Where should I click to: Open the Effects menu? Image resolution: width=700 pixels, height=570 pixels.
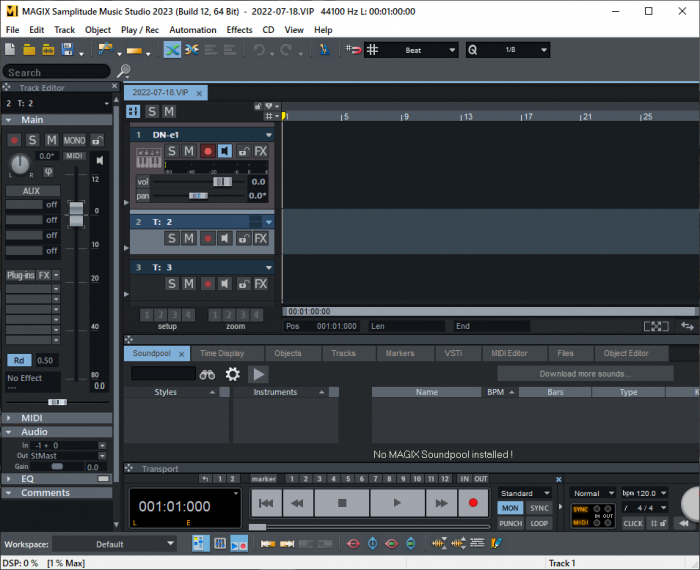pyautogui.click(x=239, y=30)
